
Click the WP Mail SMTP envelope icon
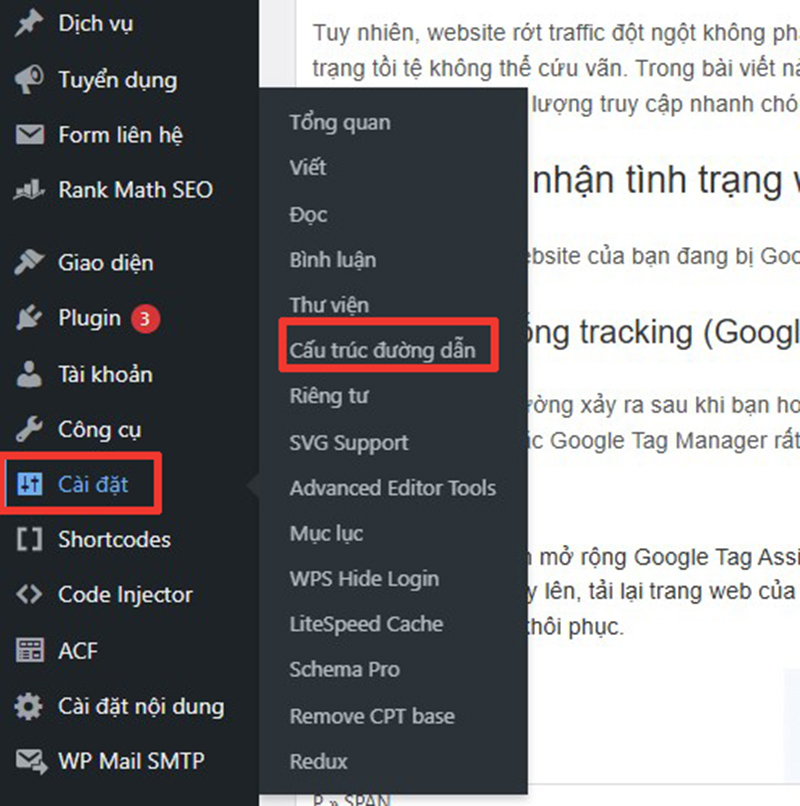[x=31, y=761]
